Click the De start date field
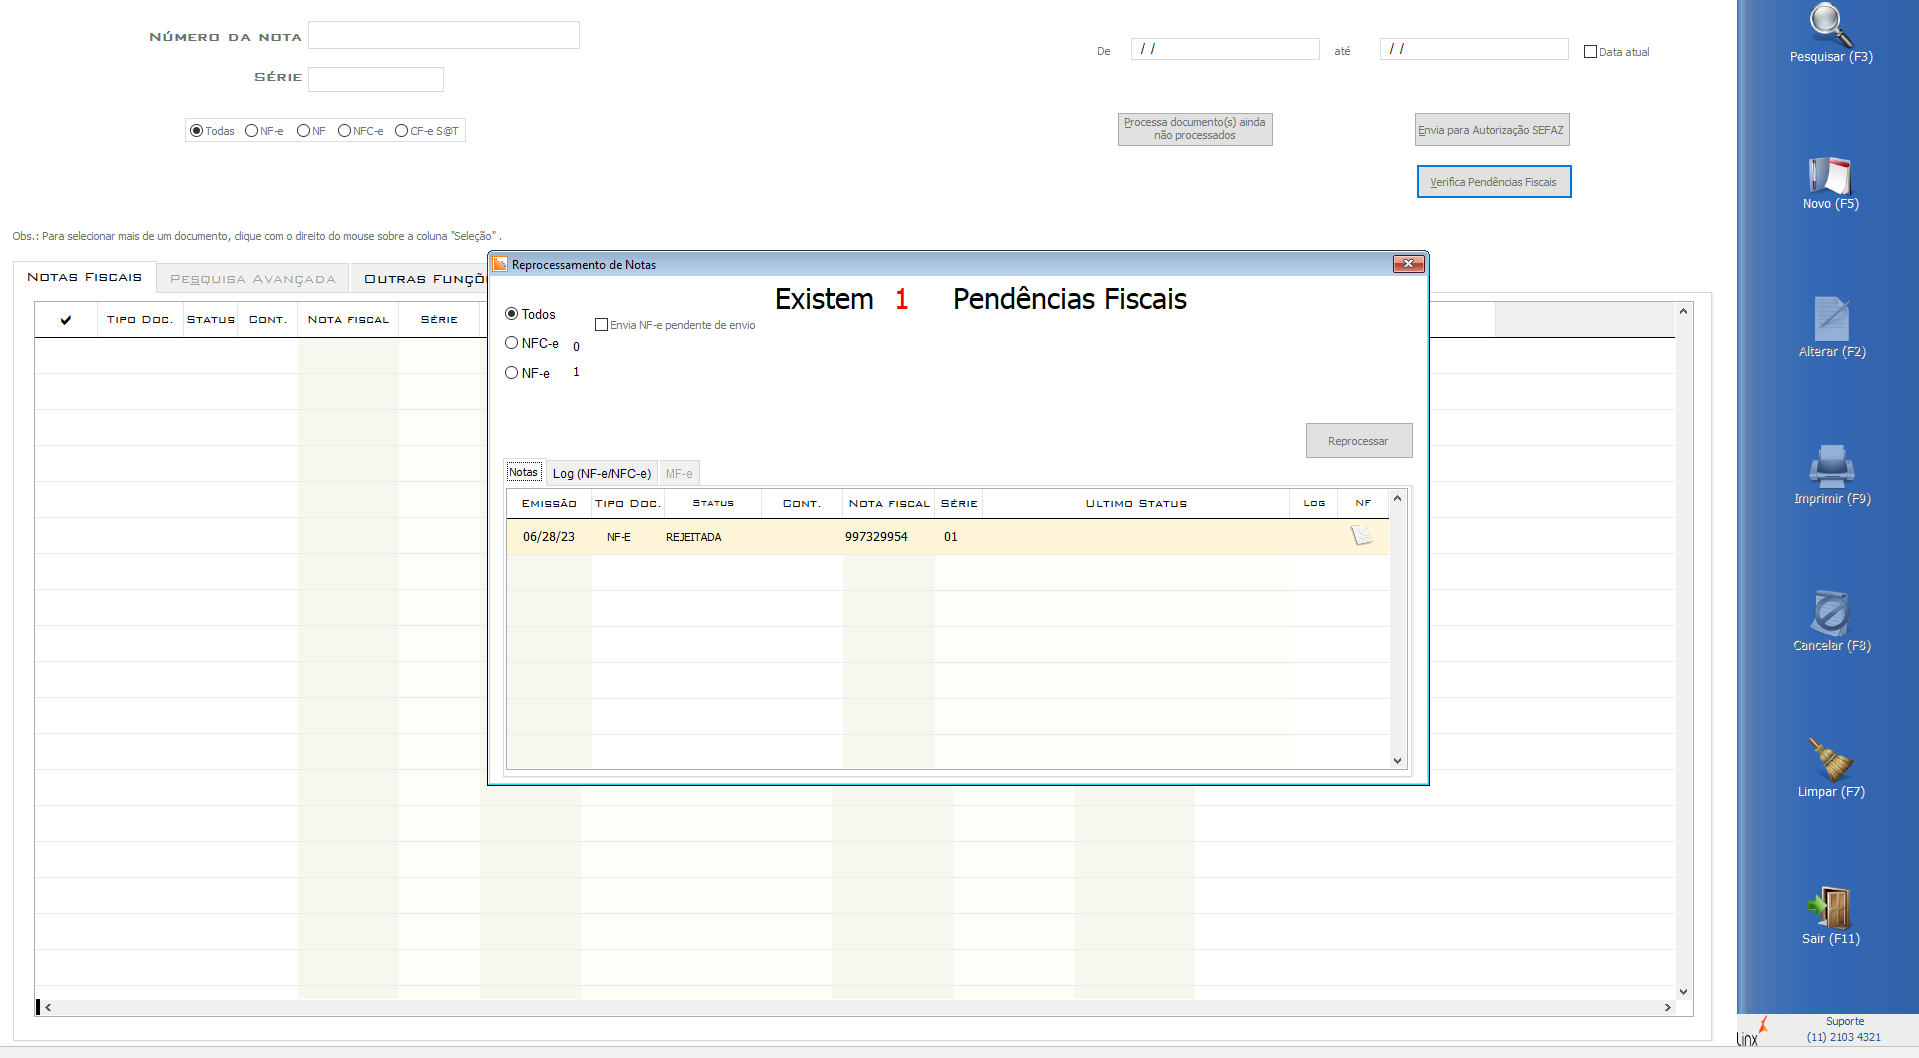Viewport: 1919px width, 1058px height. (x=1225, y=49)
